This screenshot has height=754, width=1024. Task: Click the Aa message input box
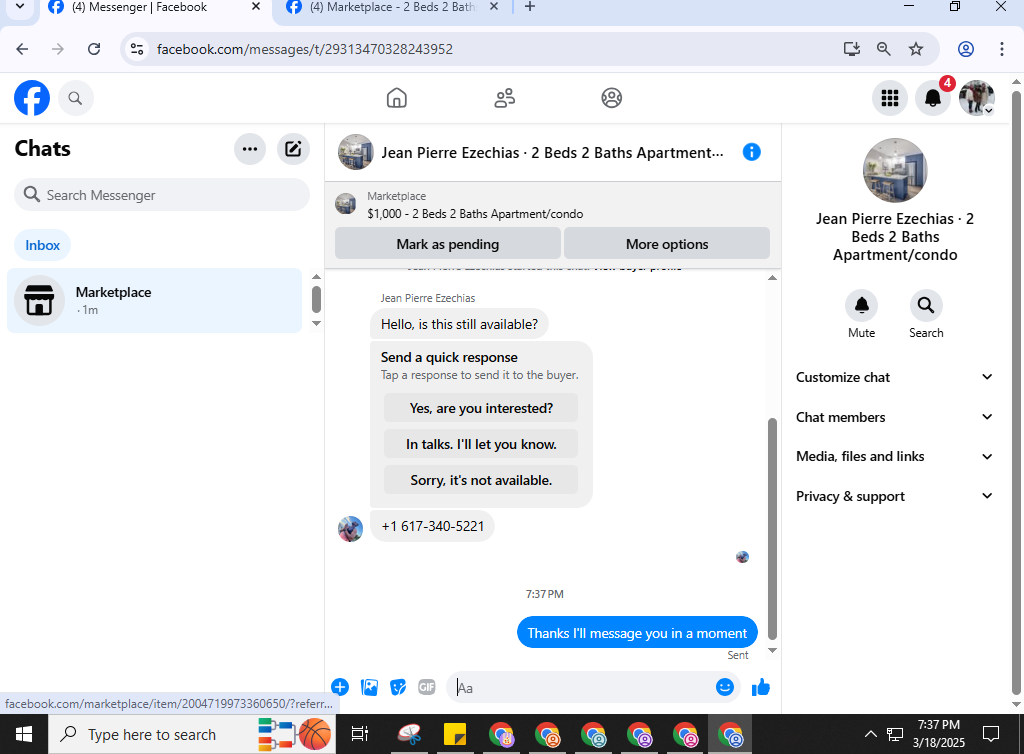[x=581, y=687]
